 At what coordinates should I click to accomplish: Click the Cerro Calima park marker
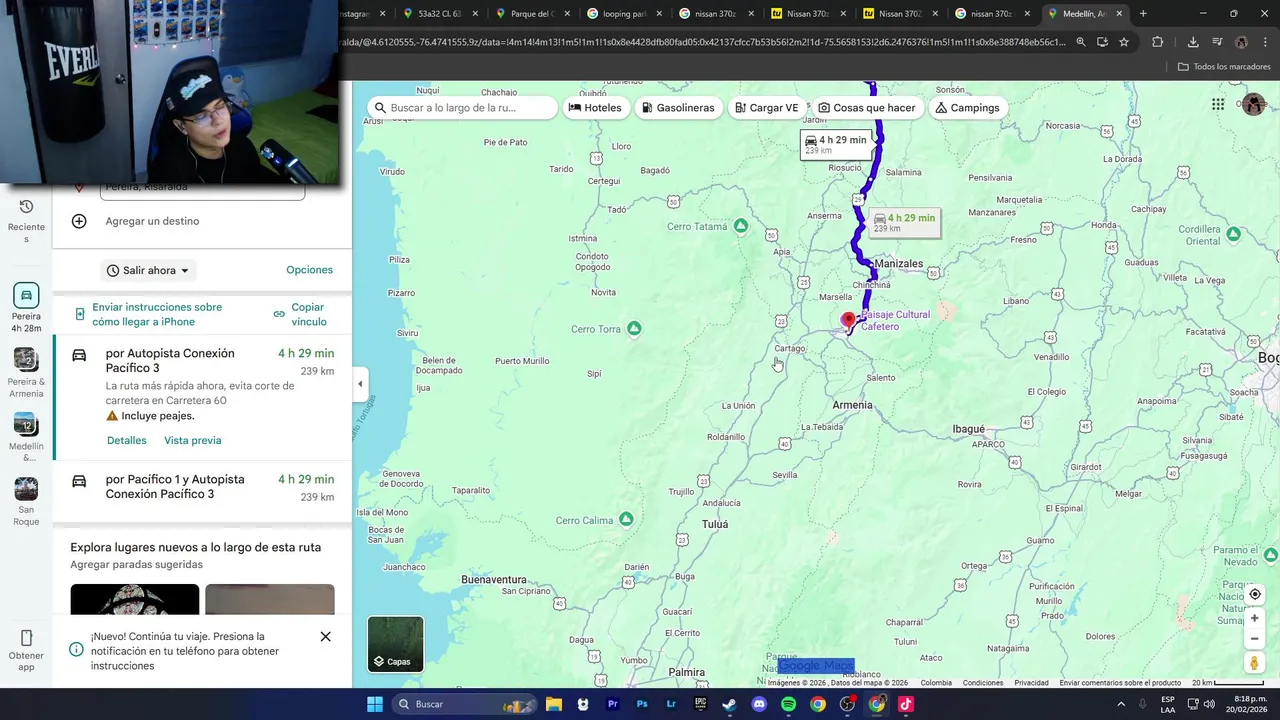626,519
